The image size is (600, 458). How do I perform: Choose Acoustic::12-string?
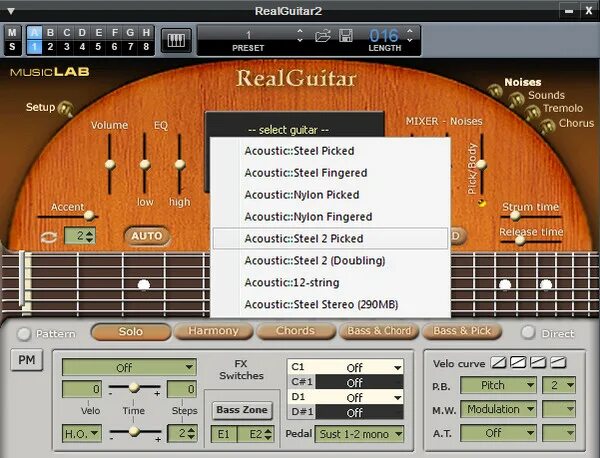pos(330,282)
